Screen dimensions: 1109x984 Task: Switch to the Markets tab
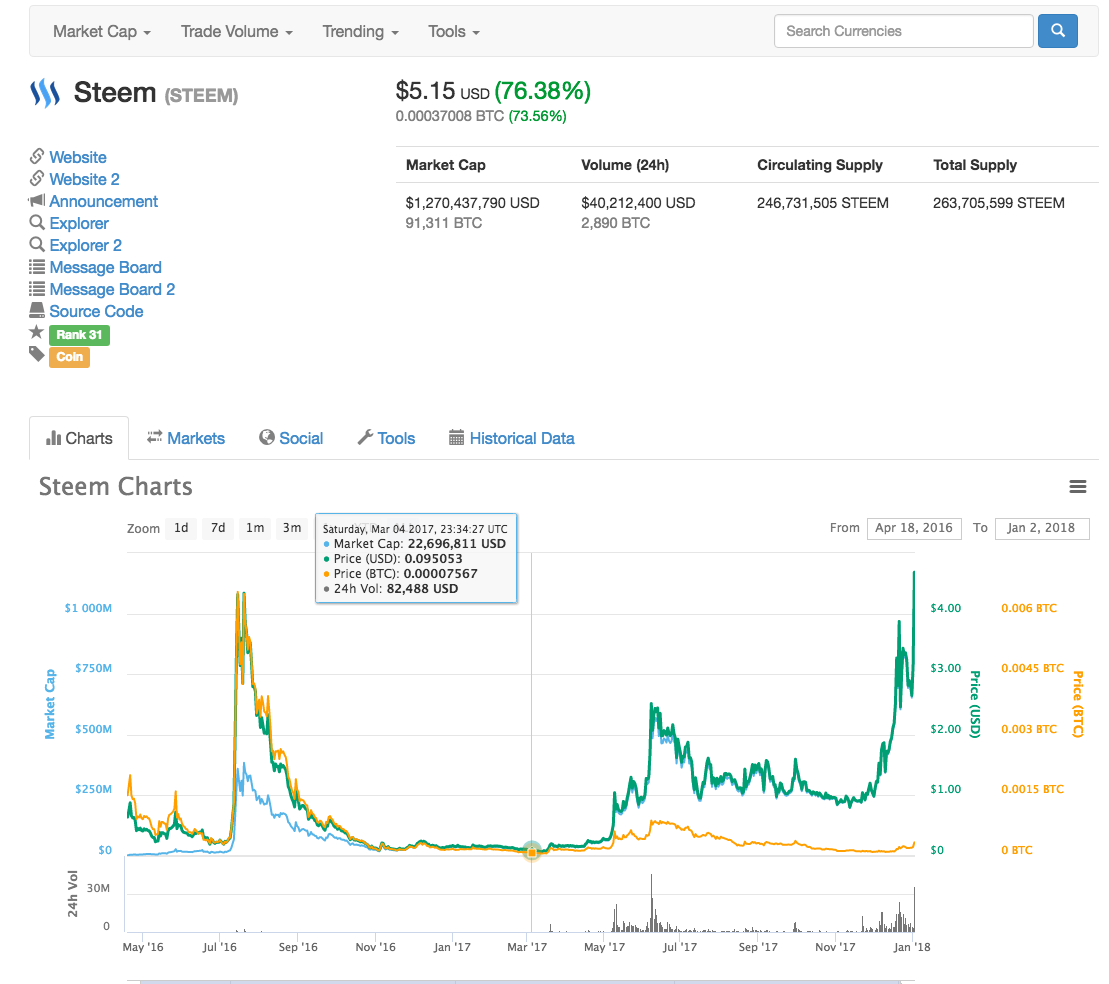(186, 439)
